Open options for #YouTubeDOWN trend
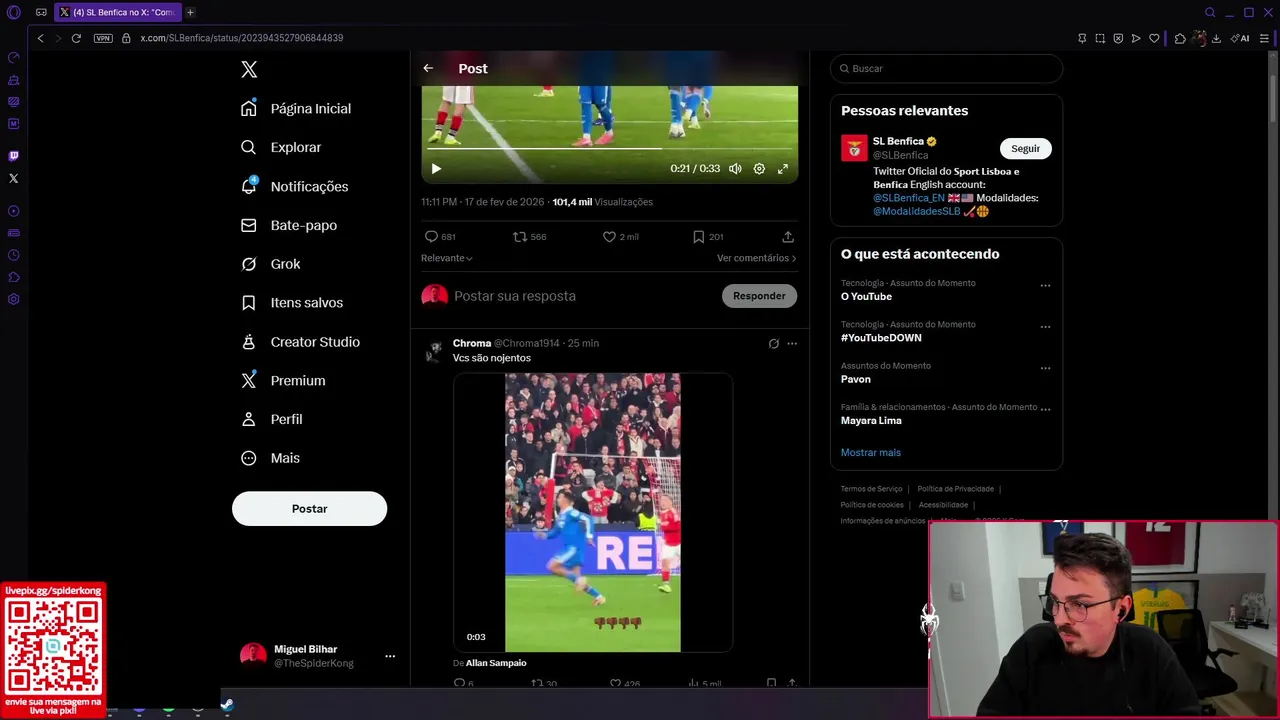Screen dimensions: 1280x720 pyautogui.click(x=1045, y=327)
